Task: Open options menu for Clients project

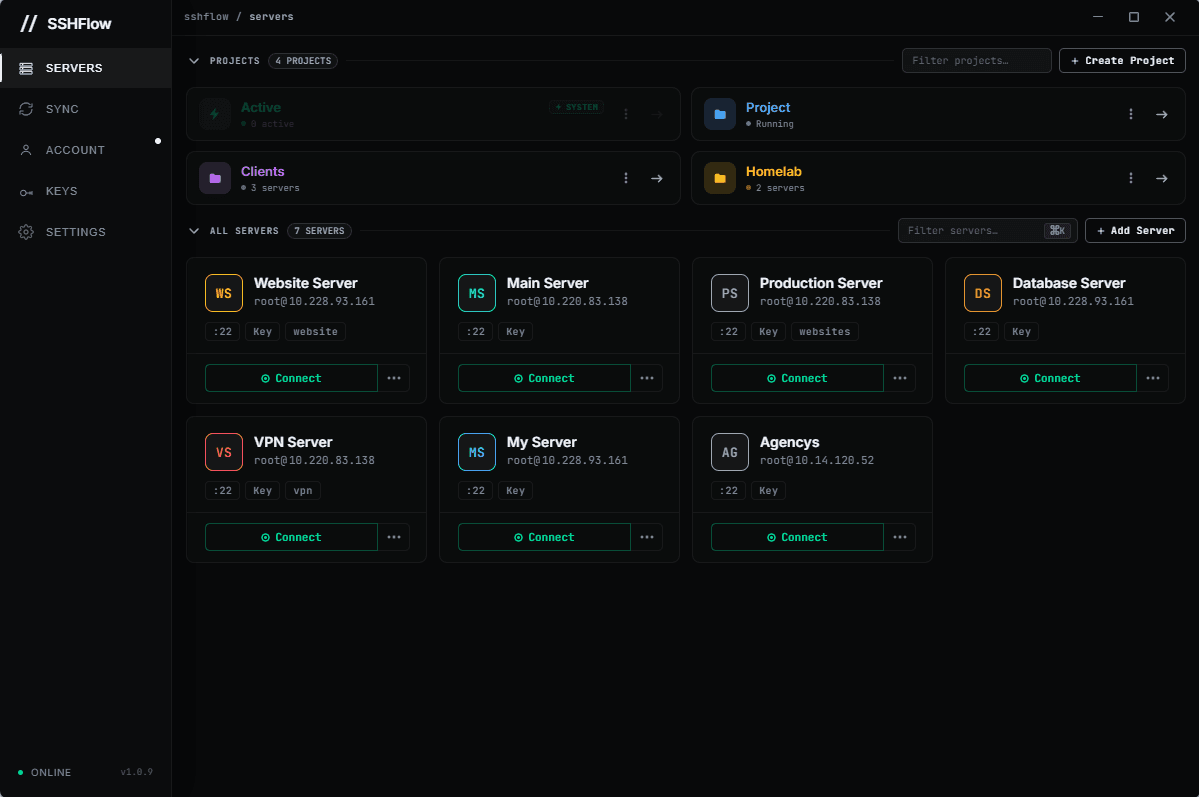Action: pos(625,178)
